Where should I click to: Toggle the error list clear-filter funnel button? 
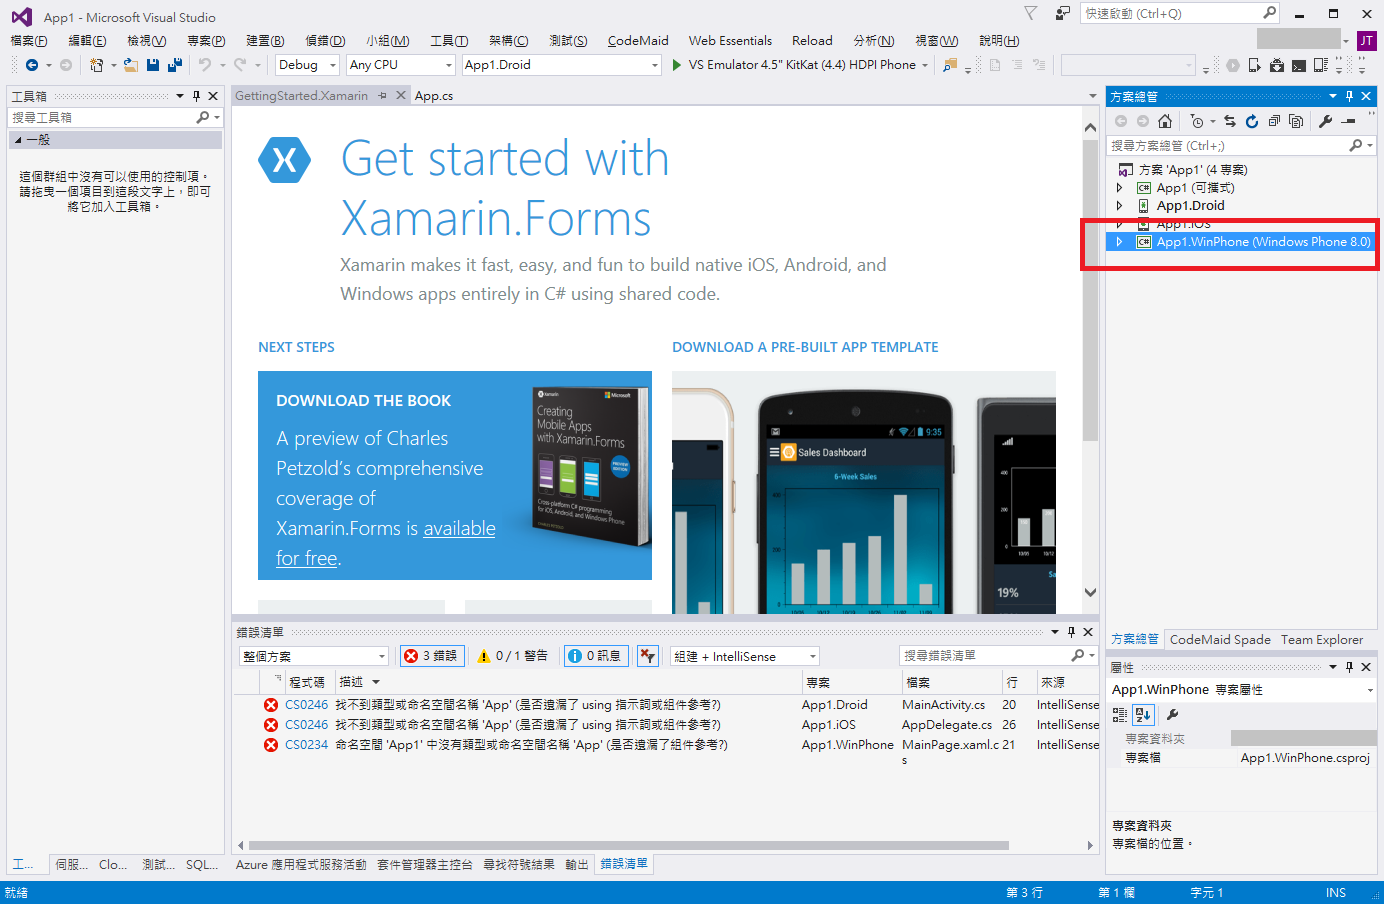(648, 656)
